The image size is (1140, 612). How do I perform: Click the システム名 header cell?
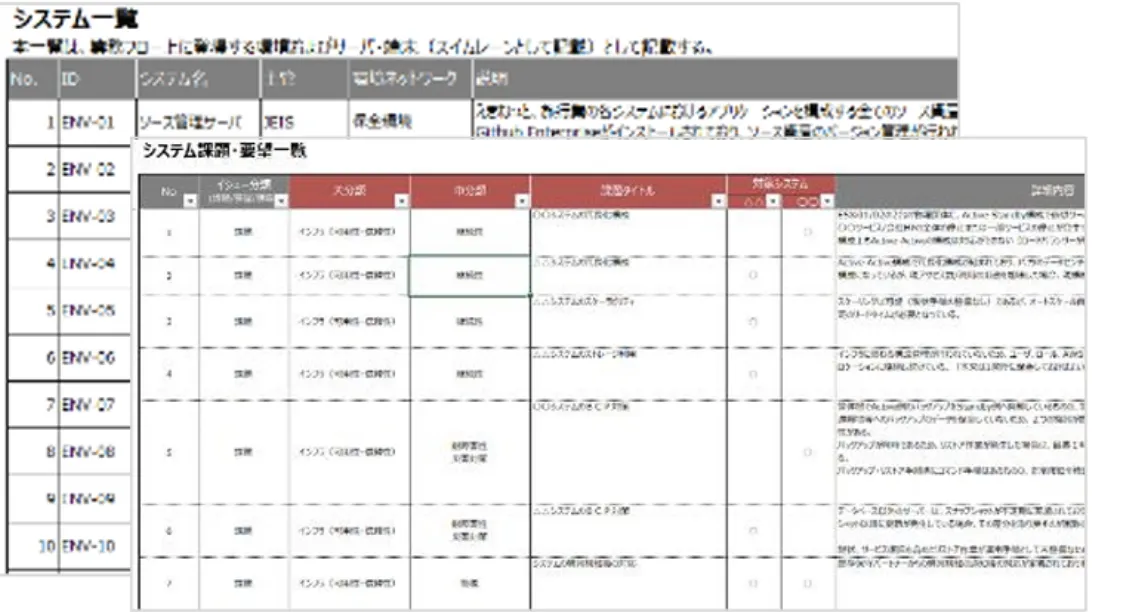(x=198, y=78)
